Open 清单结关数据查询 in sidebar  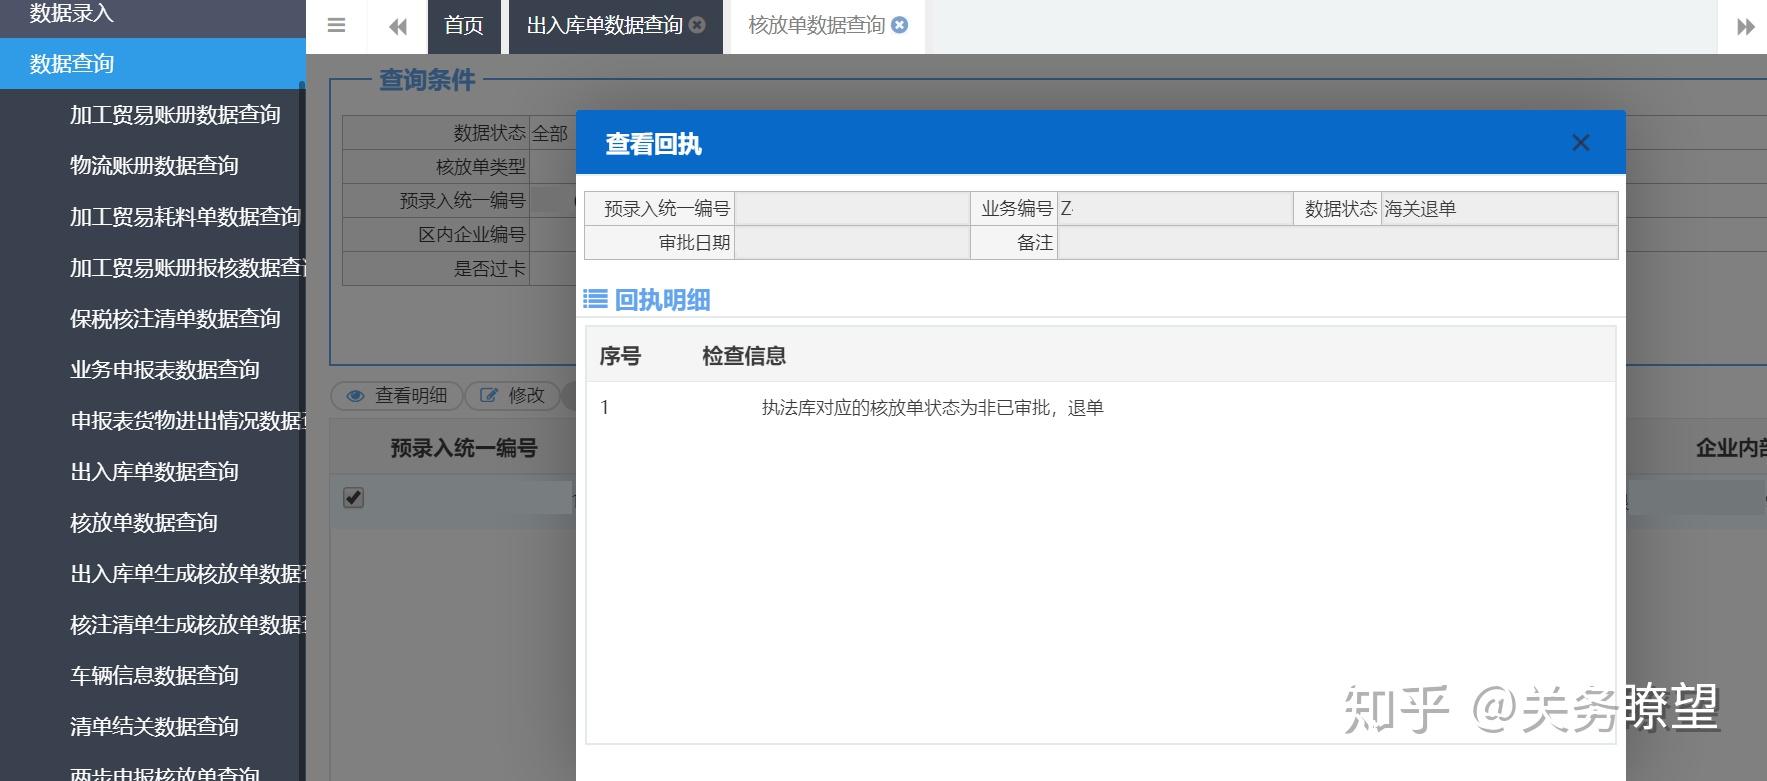click(154, 727)
